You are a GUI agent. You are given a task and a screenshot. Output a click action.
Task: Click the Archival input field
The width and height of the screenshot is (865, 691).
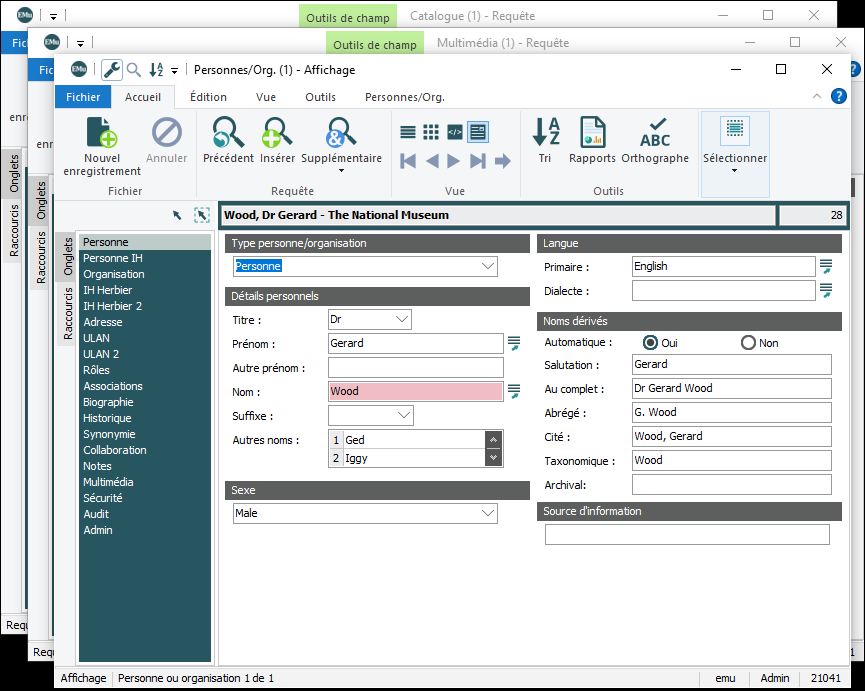(x=731, y=485)
